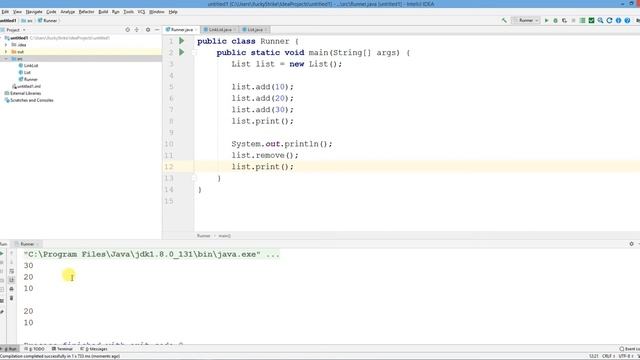Toggle soft-wrap icon in Run console
The height and width of the screenshot is (360, 640).
(x=11, y=271)
